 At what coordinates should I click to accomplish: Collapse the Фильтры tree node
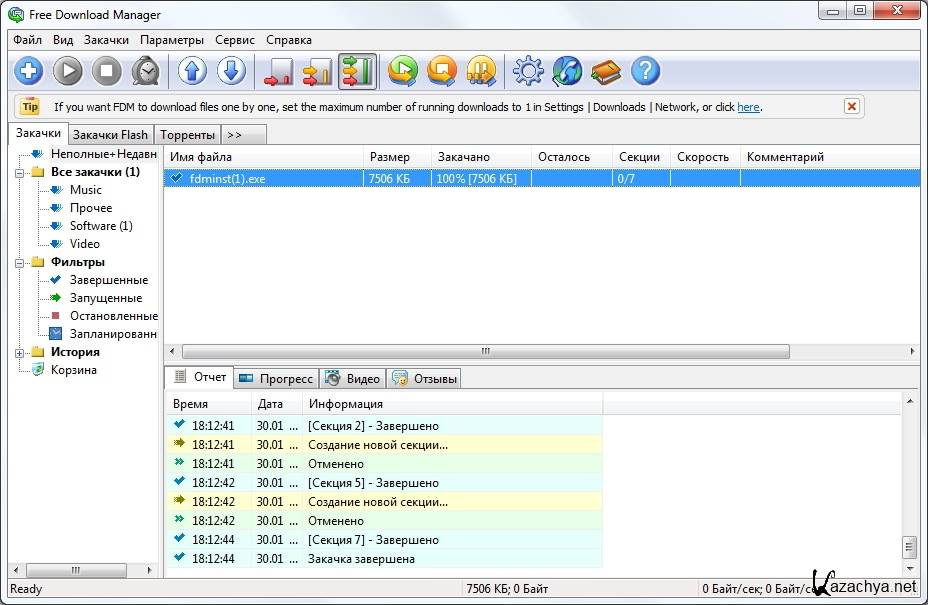pos(20,262)
